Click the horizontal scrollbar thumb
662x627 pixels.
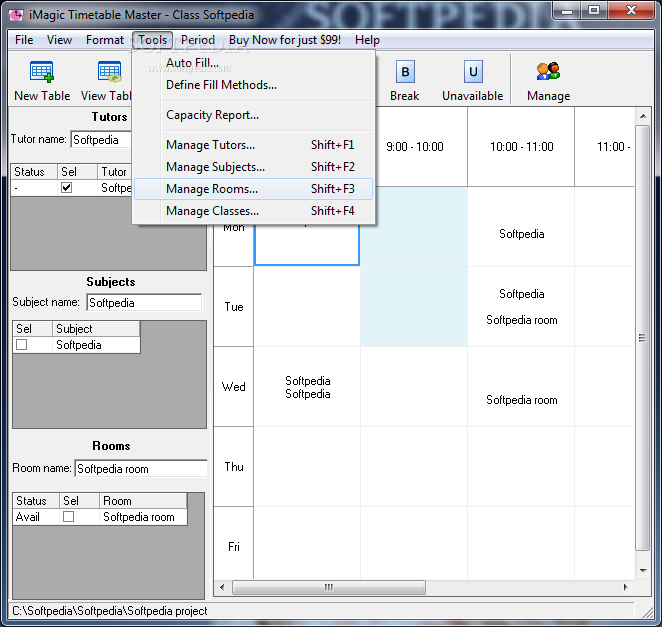(x=329, y=587)
